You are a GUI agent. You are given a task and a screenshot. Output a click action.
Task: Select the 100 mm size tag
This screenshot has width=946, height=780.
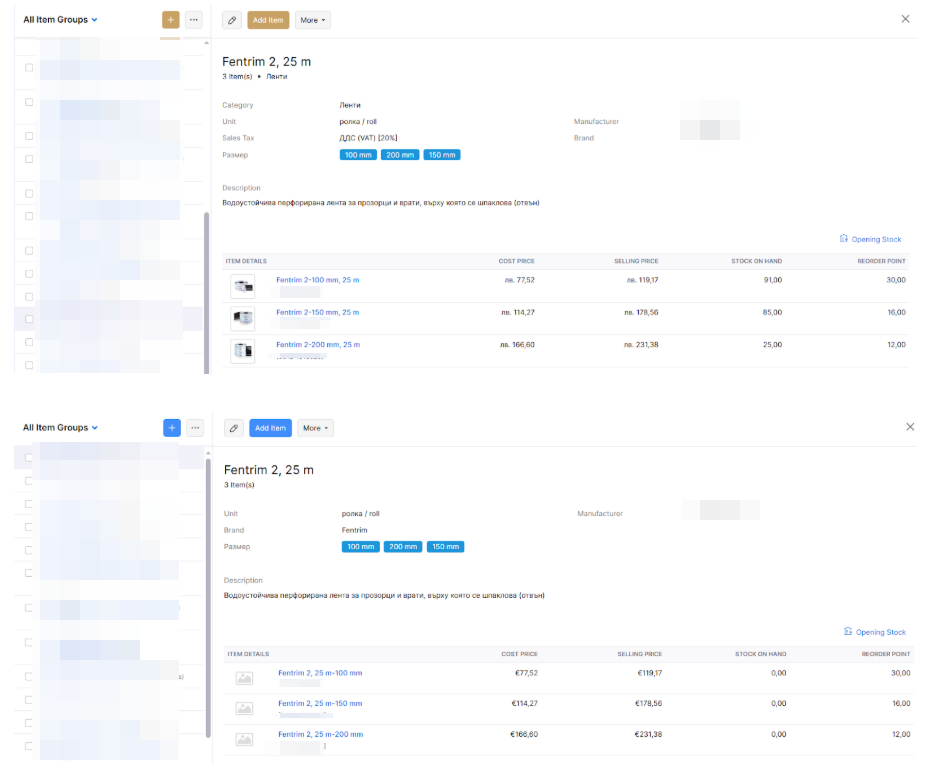(358, 154)
